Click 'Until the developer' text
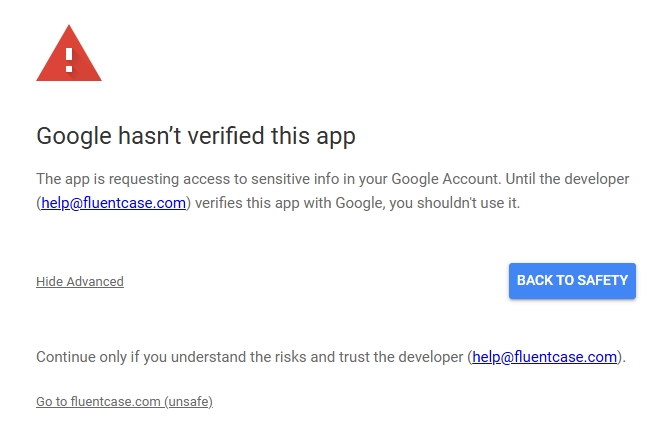 click(x=567, y=179)
